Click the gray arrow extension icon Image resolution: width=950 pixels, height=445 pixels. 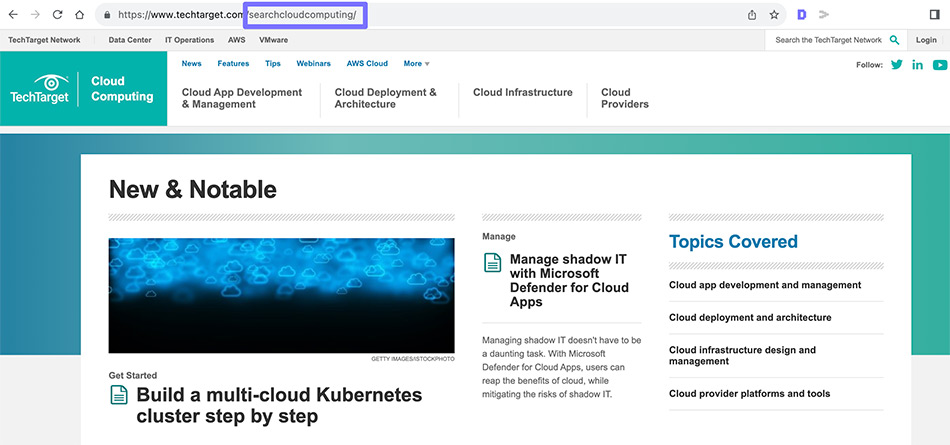point(823,15)
